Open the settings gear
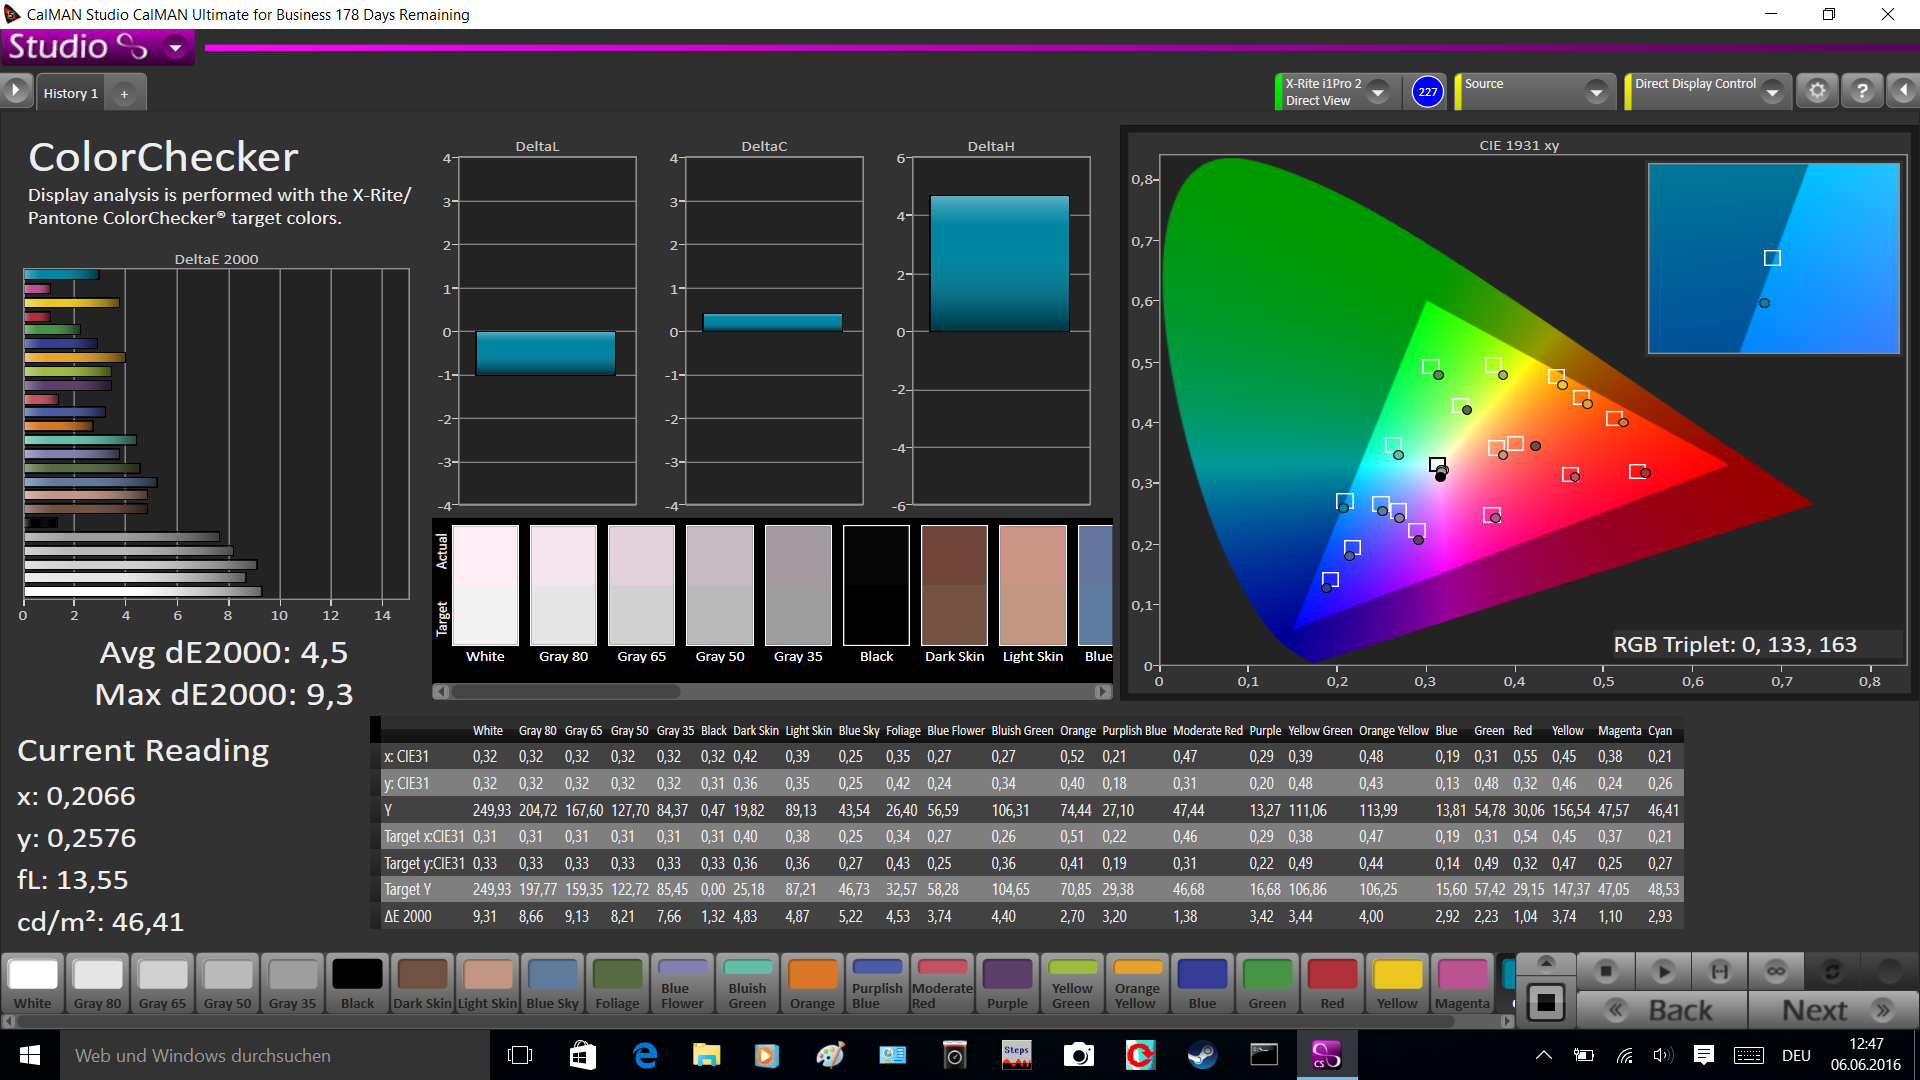 click(1817, 91)
